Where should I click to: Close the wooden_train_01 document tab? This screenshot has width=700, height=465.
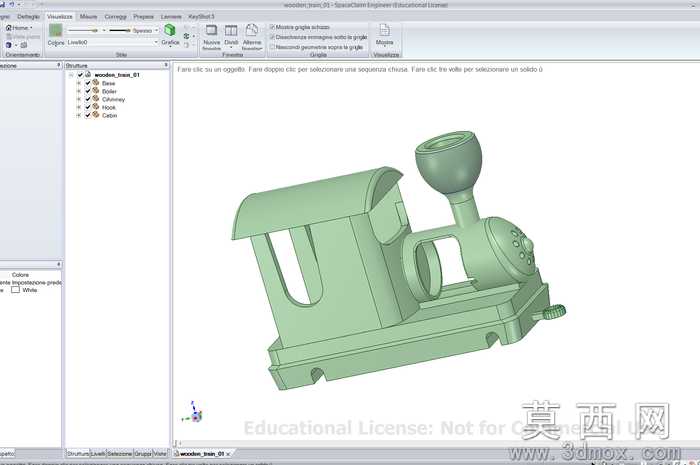[x=228, y=454]
